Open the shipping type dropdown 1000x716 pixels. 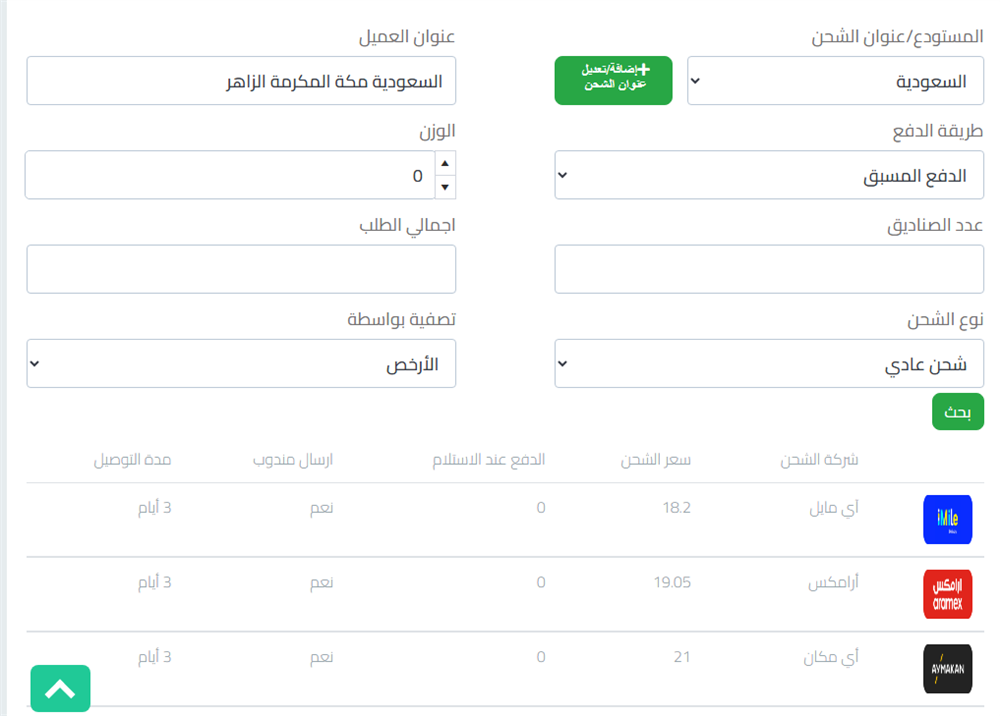pos(769,364)
